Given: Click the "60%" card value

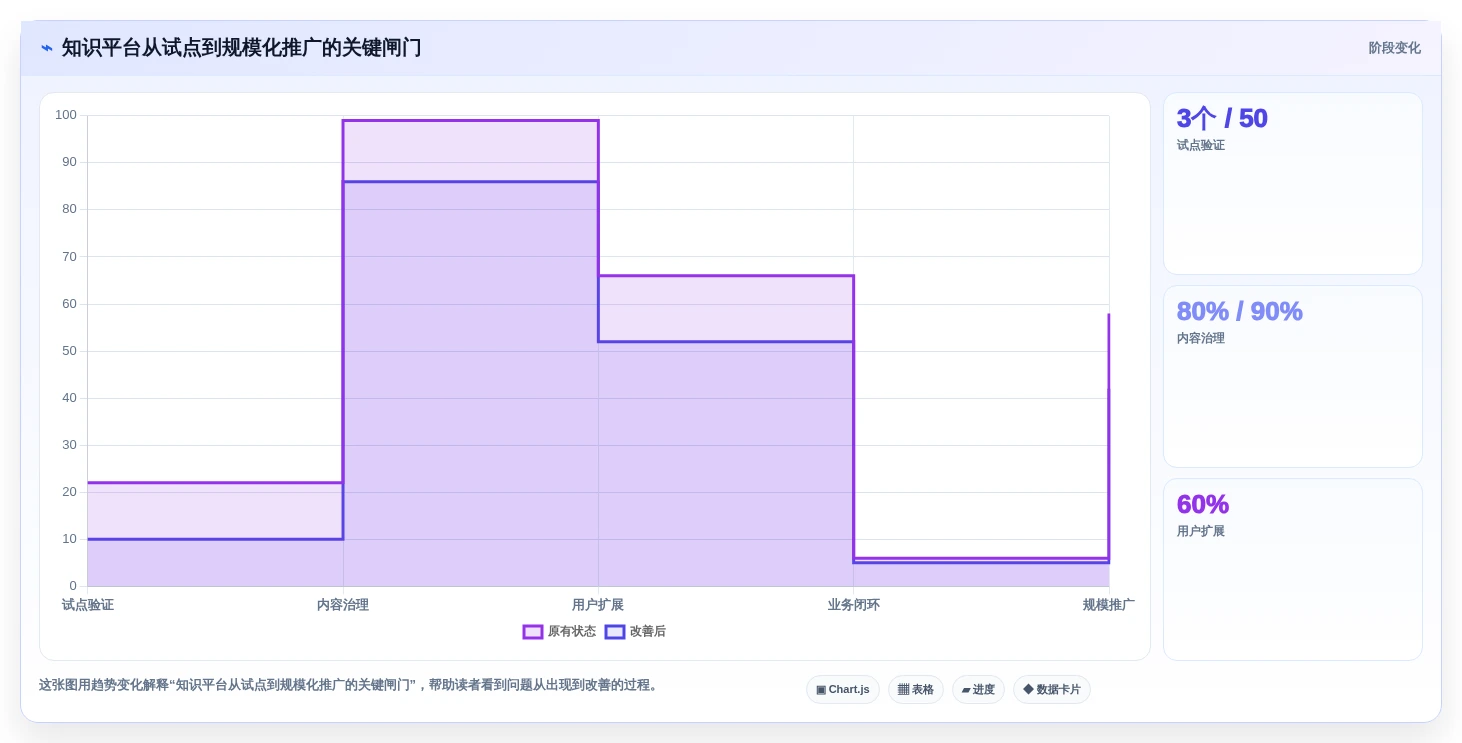Looking at the screenshot, I should [x=1203, y=504].
